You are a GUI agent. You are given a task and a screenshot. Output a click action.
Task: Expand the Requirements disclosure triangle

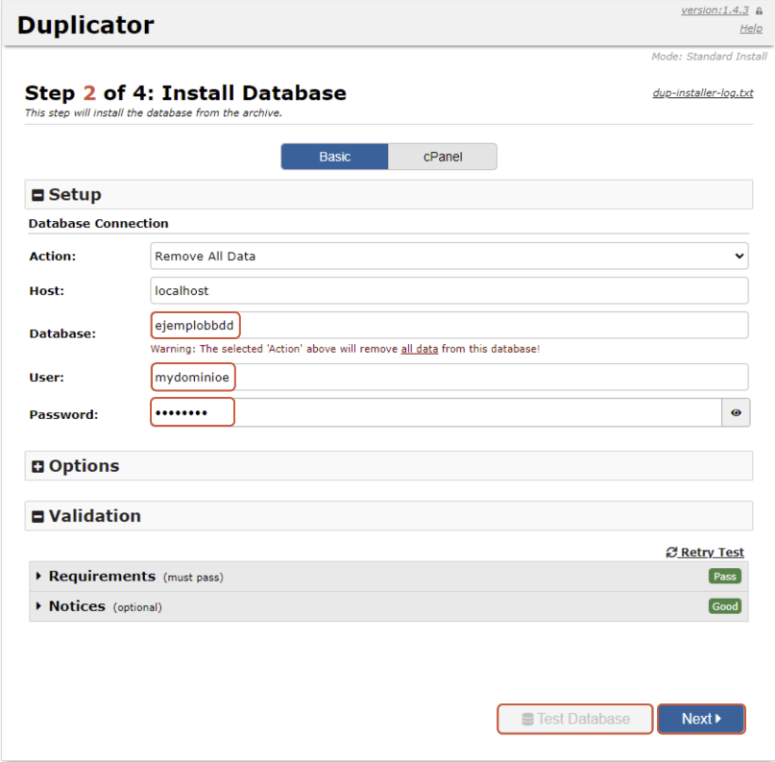pyautogui.click(x=39, y=576)
